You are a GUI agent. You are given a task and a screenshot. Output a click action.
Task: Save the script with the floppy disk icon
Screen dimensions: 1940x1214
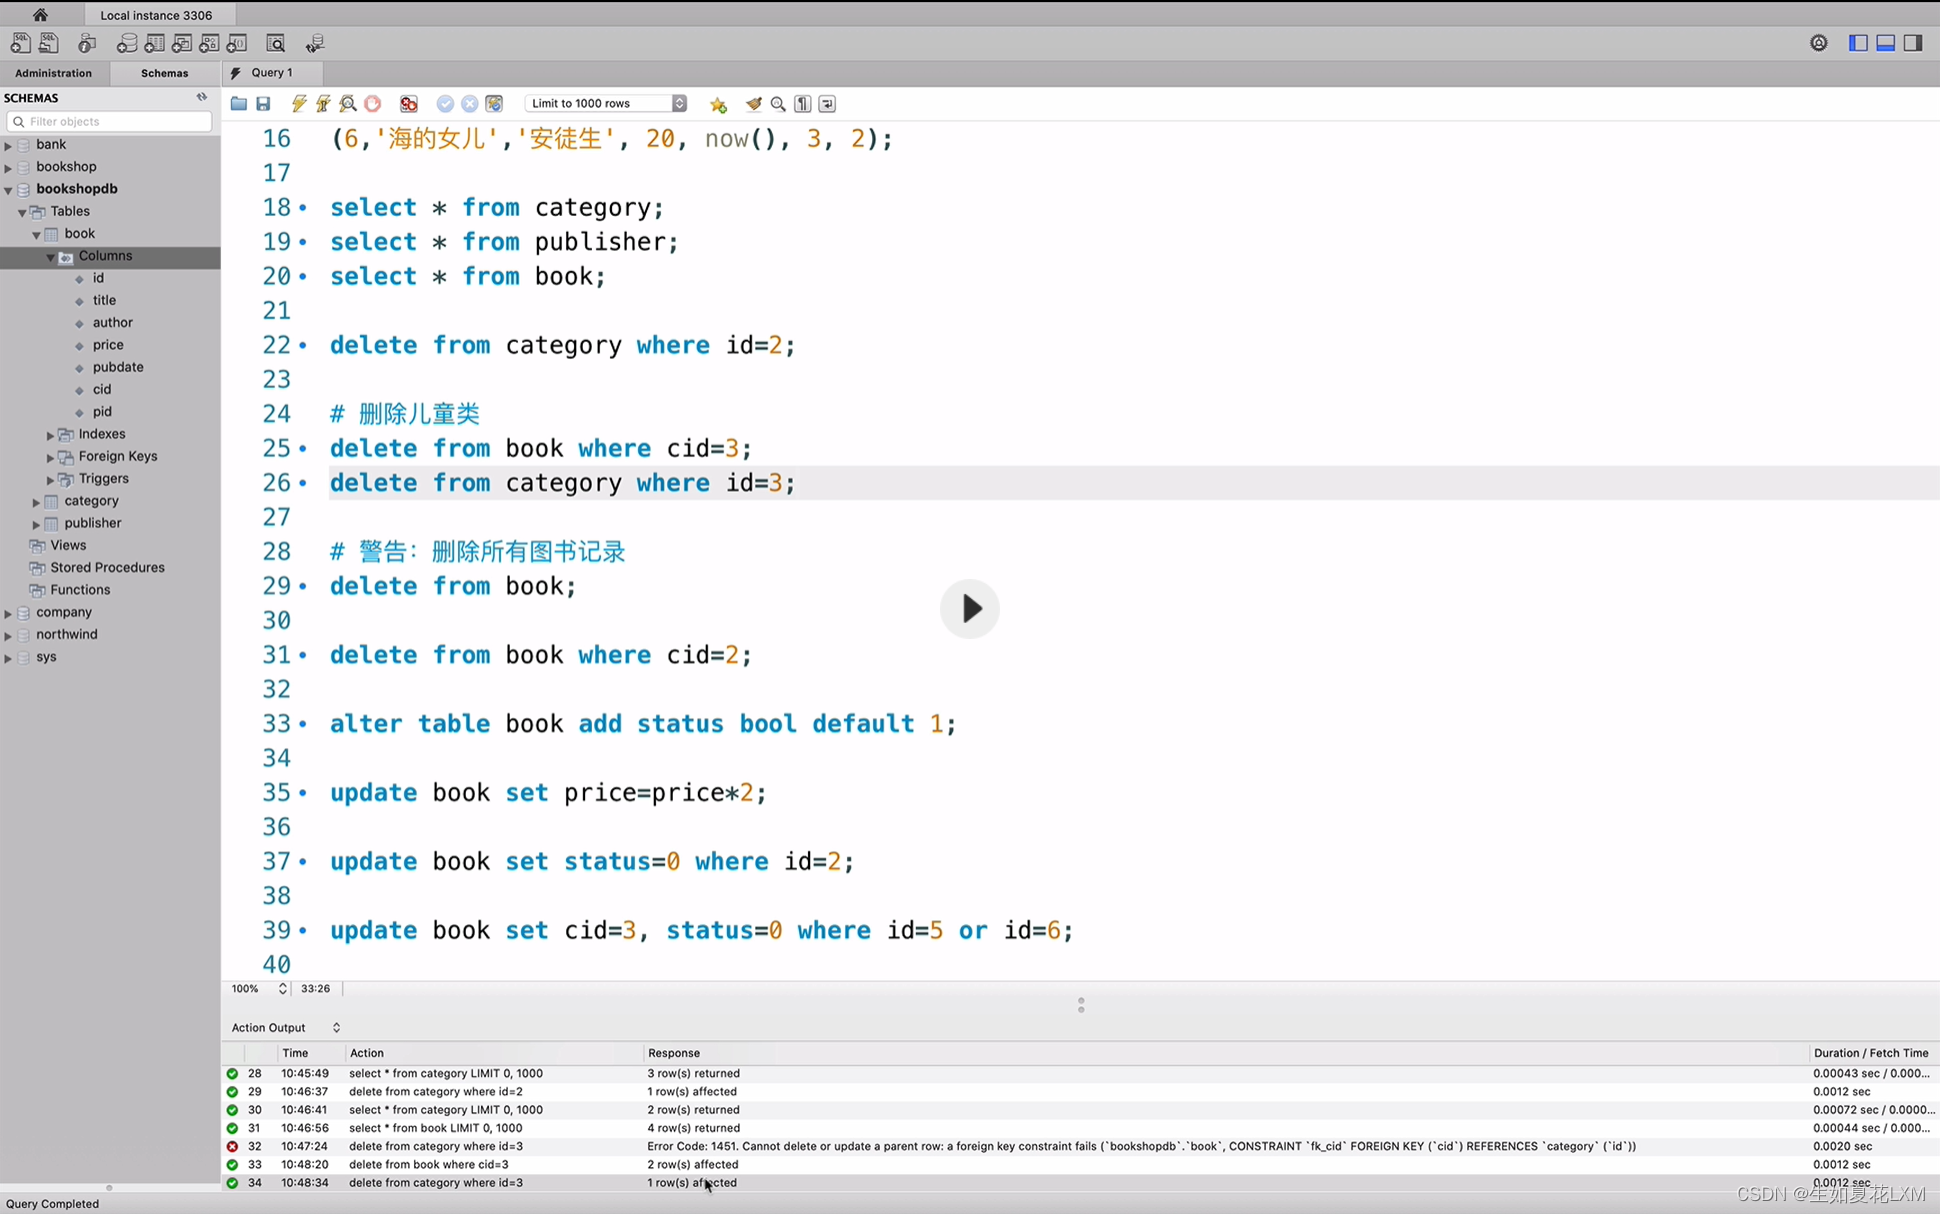pos(264,104)
